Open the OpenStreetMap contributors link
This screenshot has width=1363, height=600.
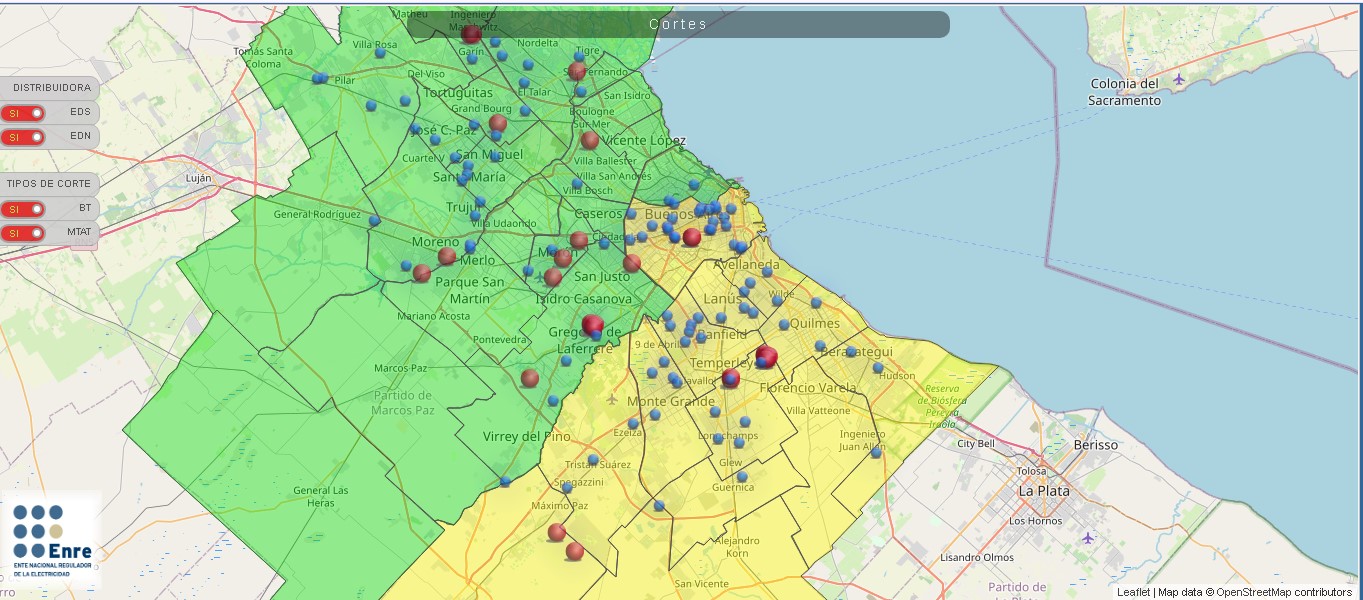pyautogui.click(x=1283, y=592)
